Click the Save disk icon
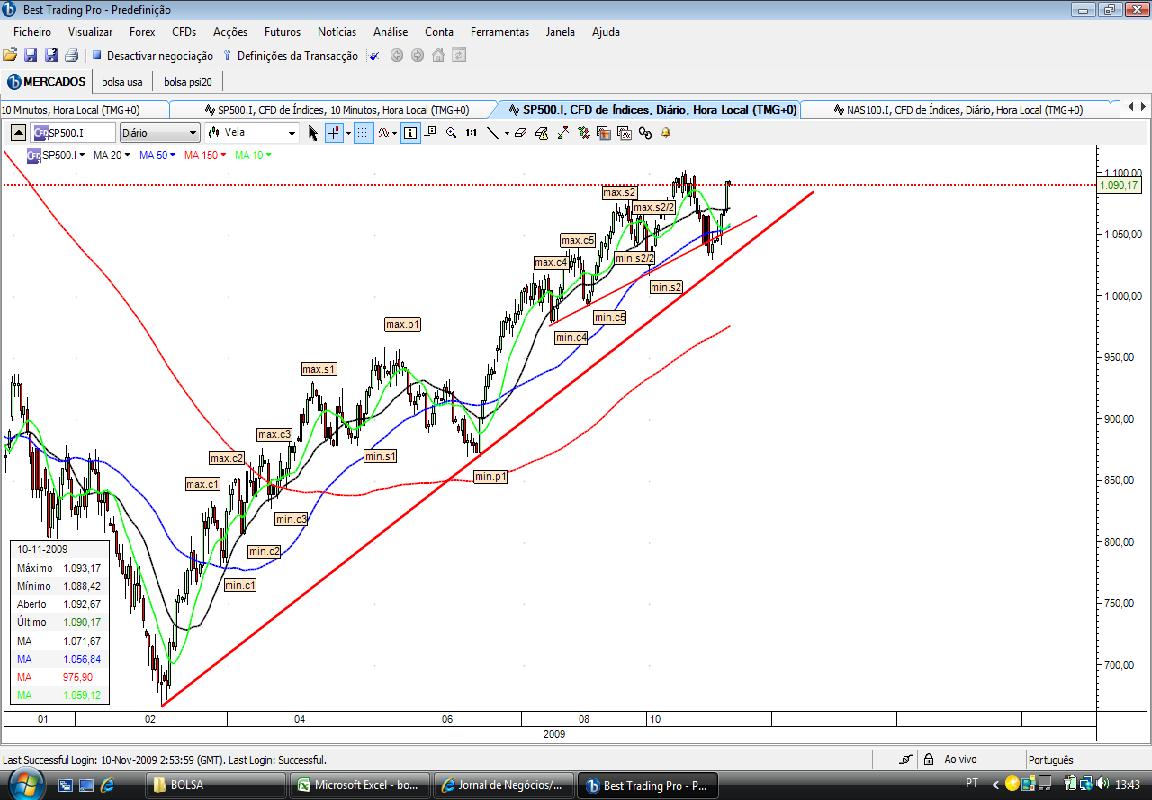Screen dimensions: 1152x800 31,55
